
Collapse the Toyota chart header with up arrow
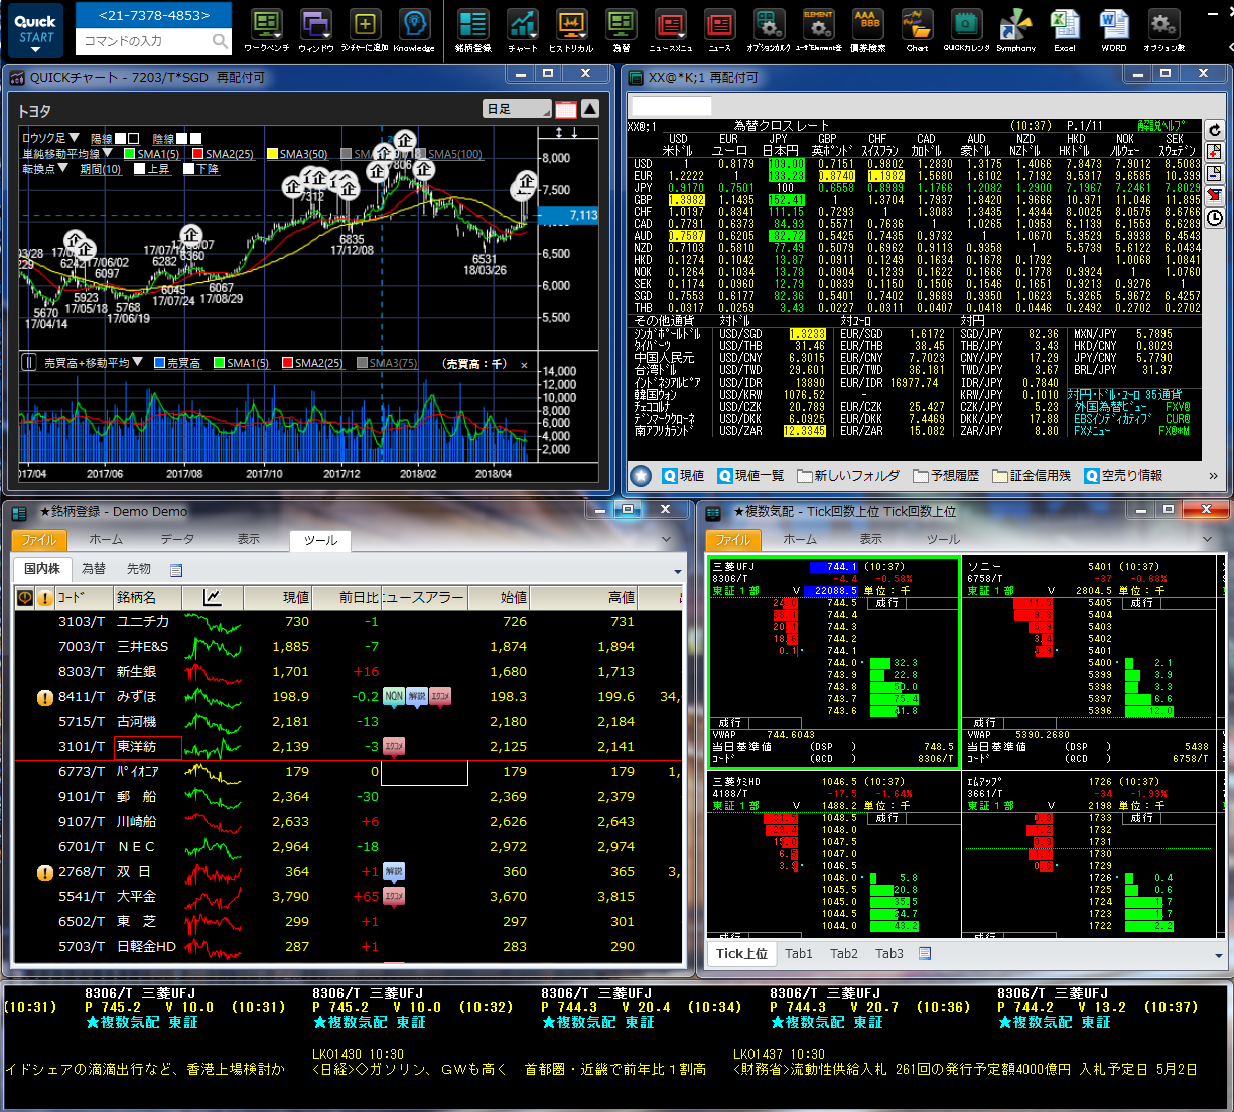(x=590, y=109)
